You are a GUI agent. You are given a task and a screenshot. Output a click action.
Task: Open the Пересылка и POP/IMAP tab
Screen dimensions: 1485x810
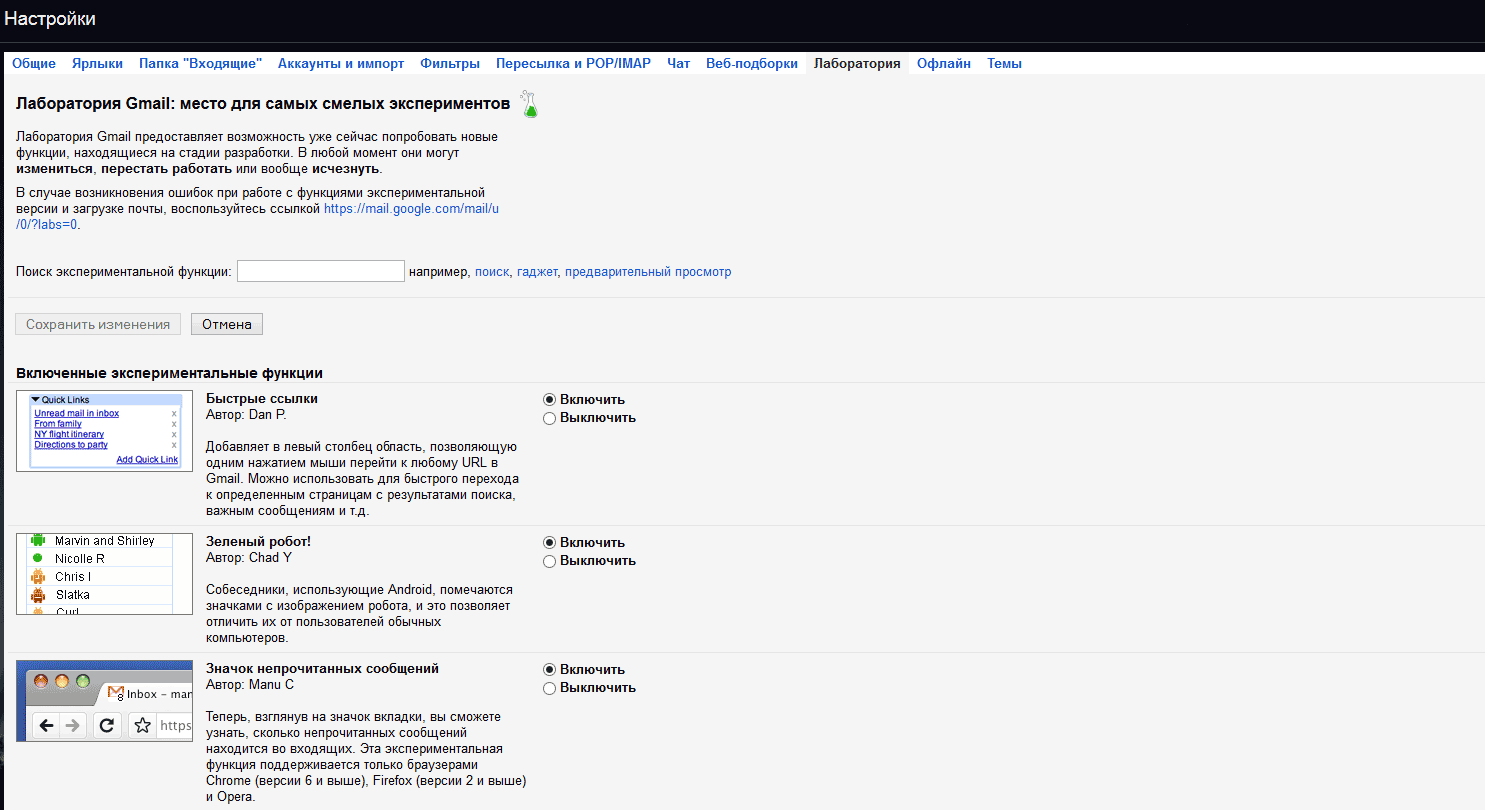coord(573,64)
